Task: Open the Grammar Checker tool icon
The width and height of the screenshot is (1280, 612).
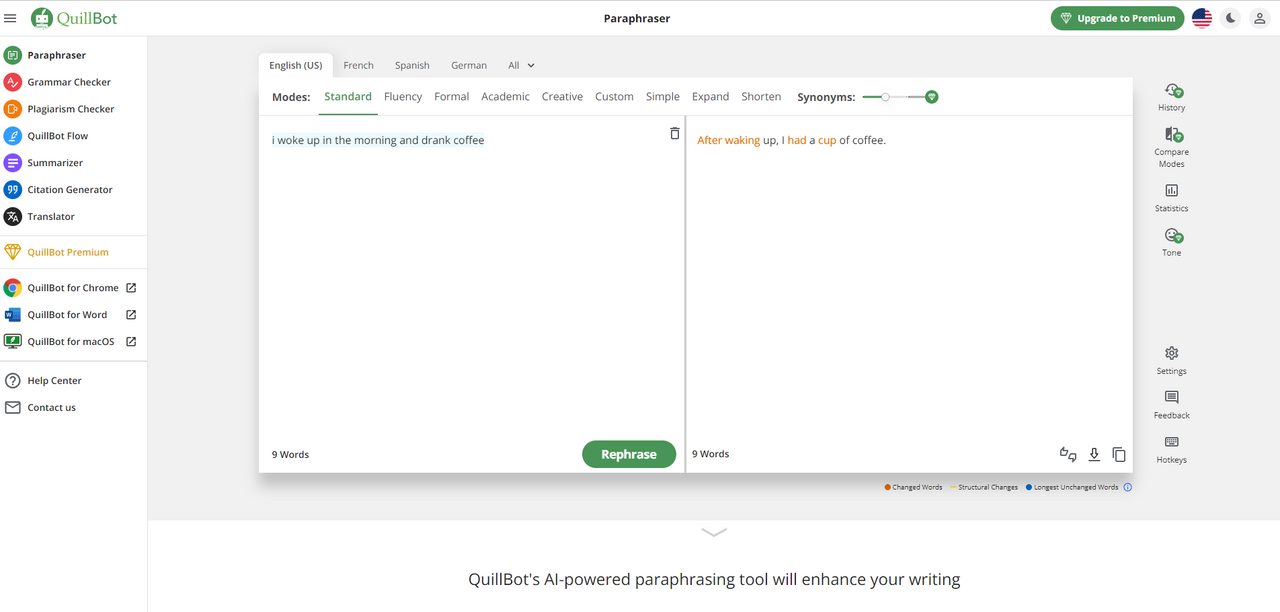Action: click(x=13, y=82)
